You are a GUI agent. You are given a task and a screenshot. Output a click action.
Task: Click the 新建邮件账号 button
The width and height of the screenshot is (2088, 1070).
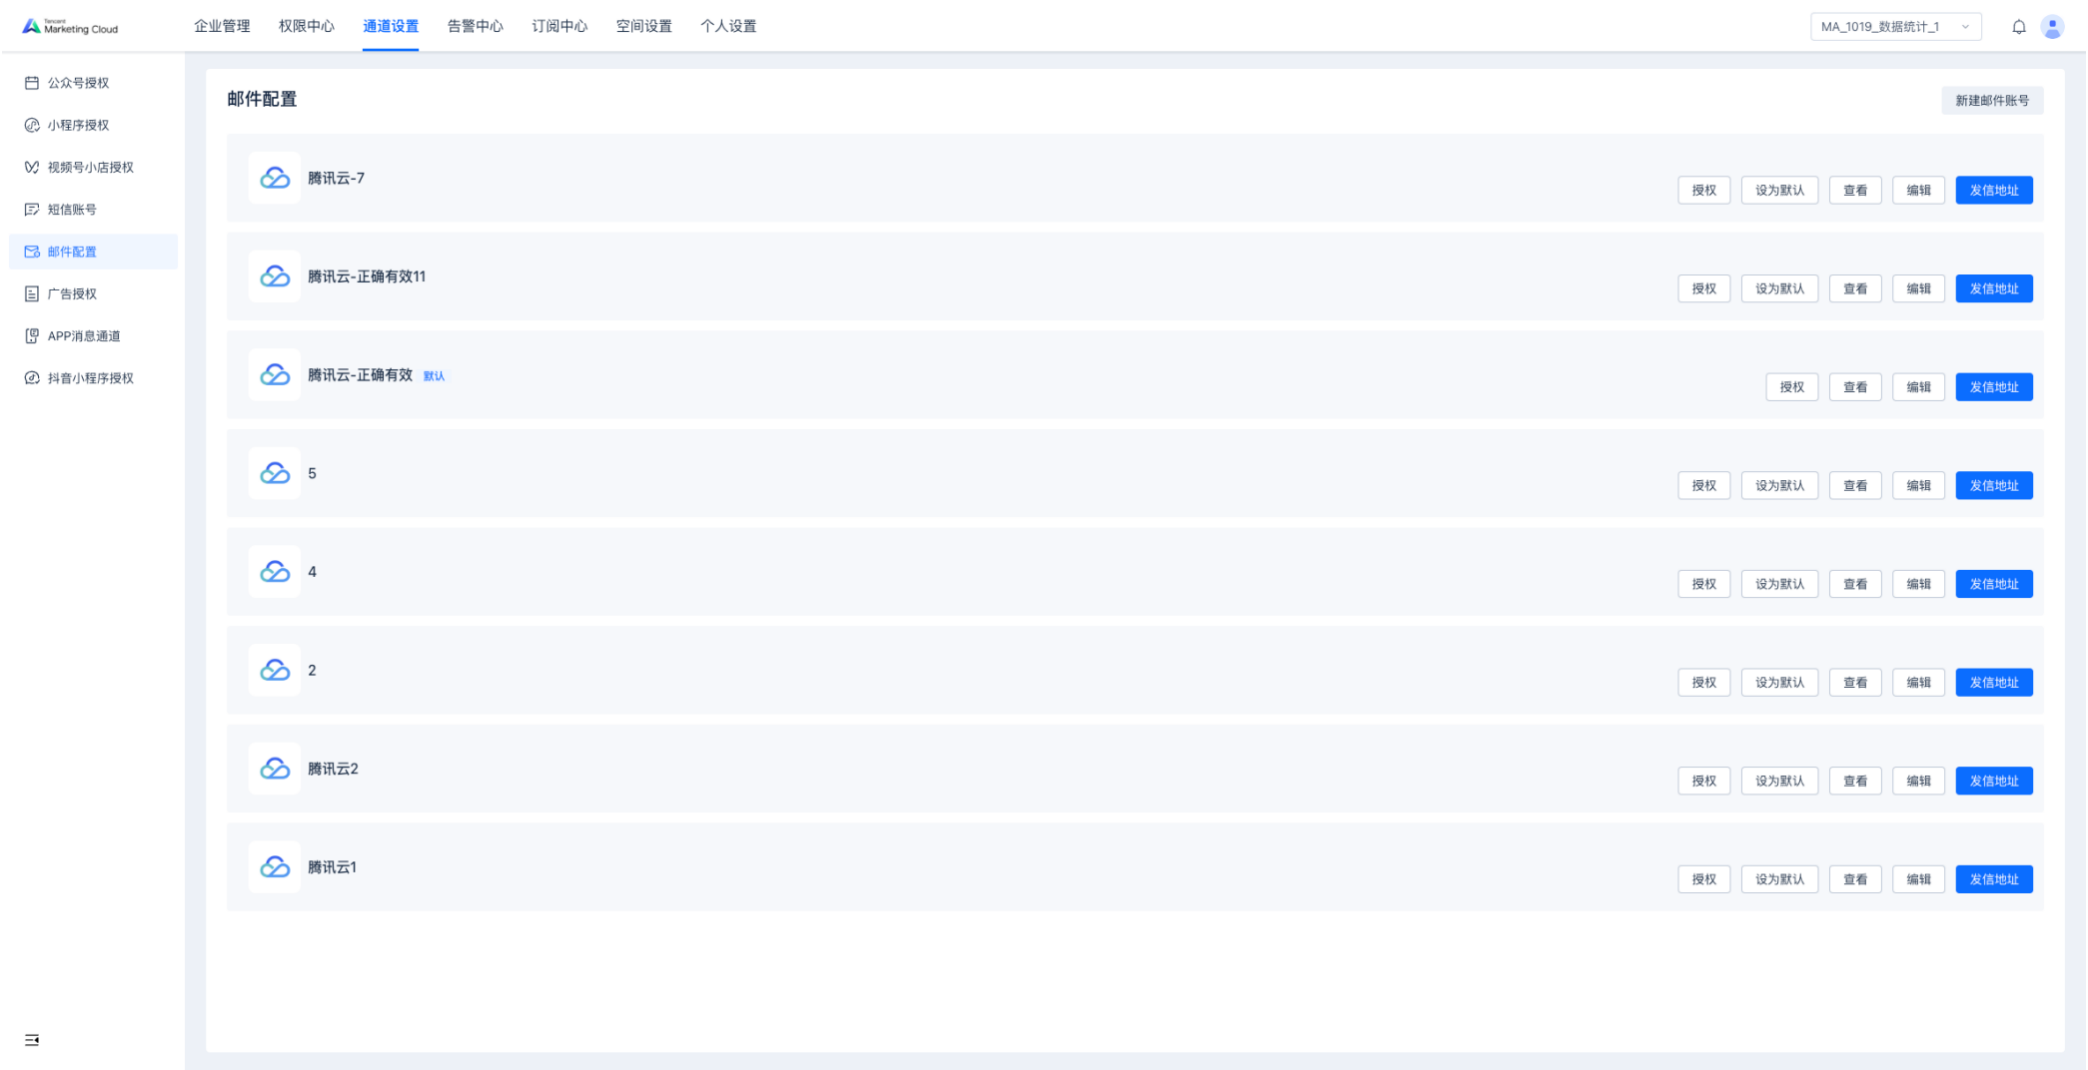[1991, 100]
